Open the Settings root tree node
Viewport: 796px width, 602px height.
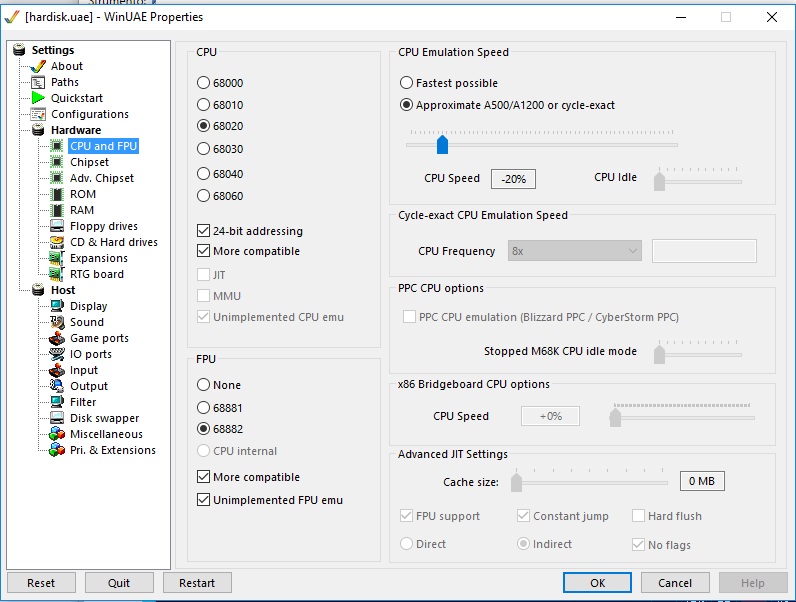tap(53, 50)
